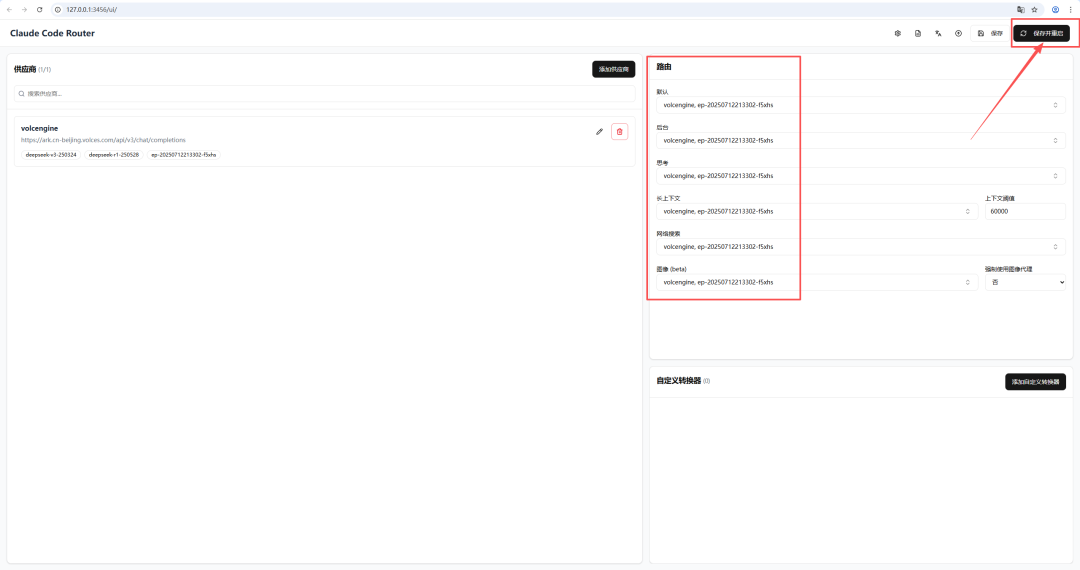Click the 添加供应商 add provider button

614,69
